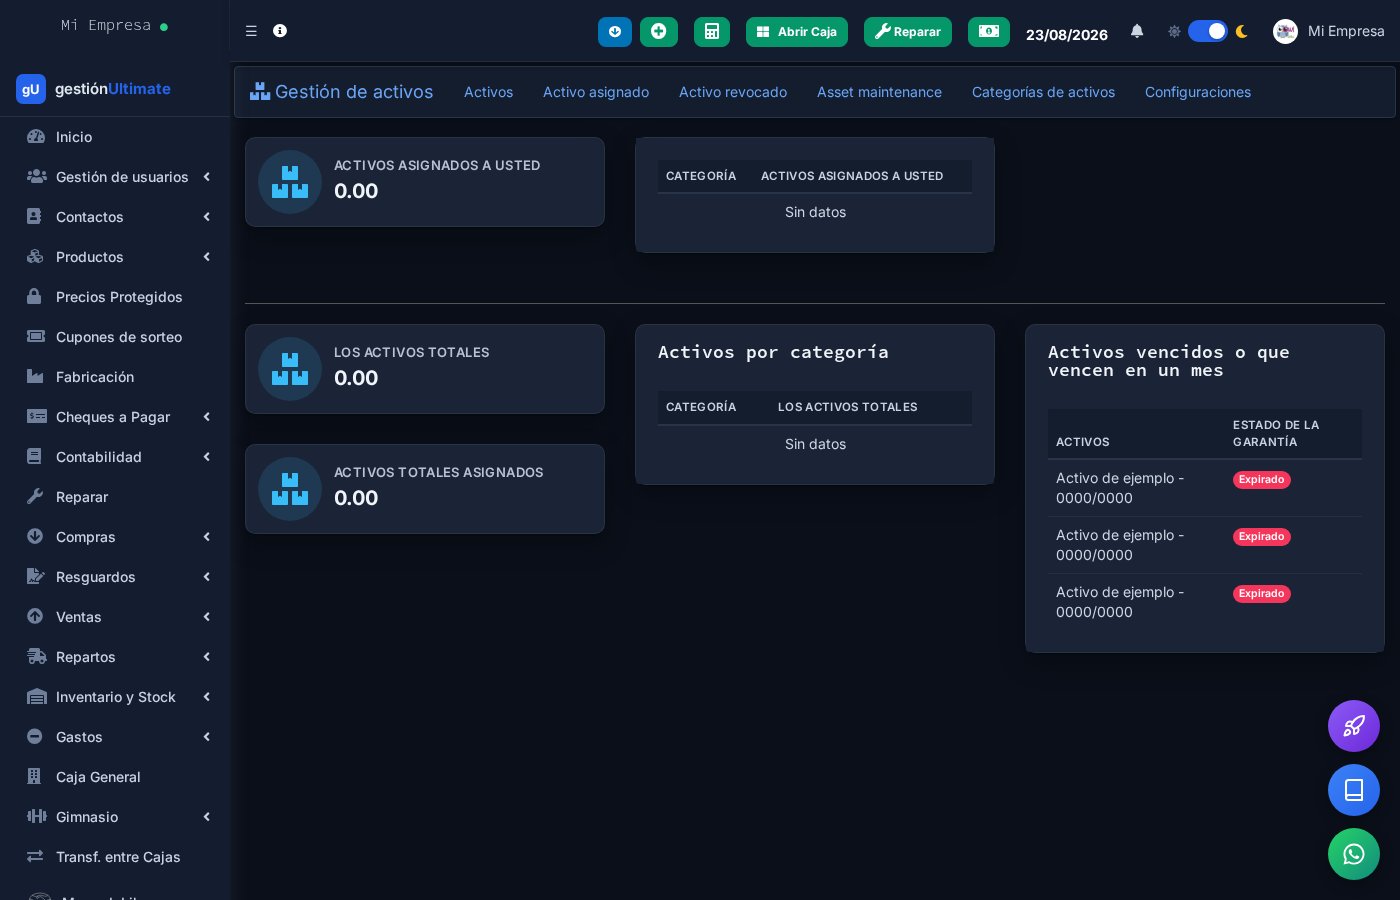The width and height of the screenshot is (1400, 900).
Task: Click the Activos Totales Asignados card
Action: pyautogui.click(x=425, y=489)
